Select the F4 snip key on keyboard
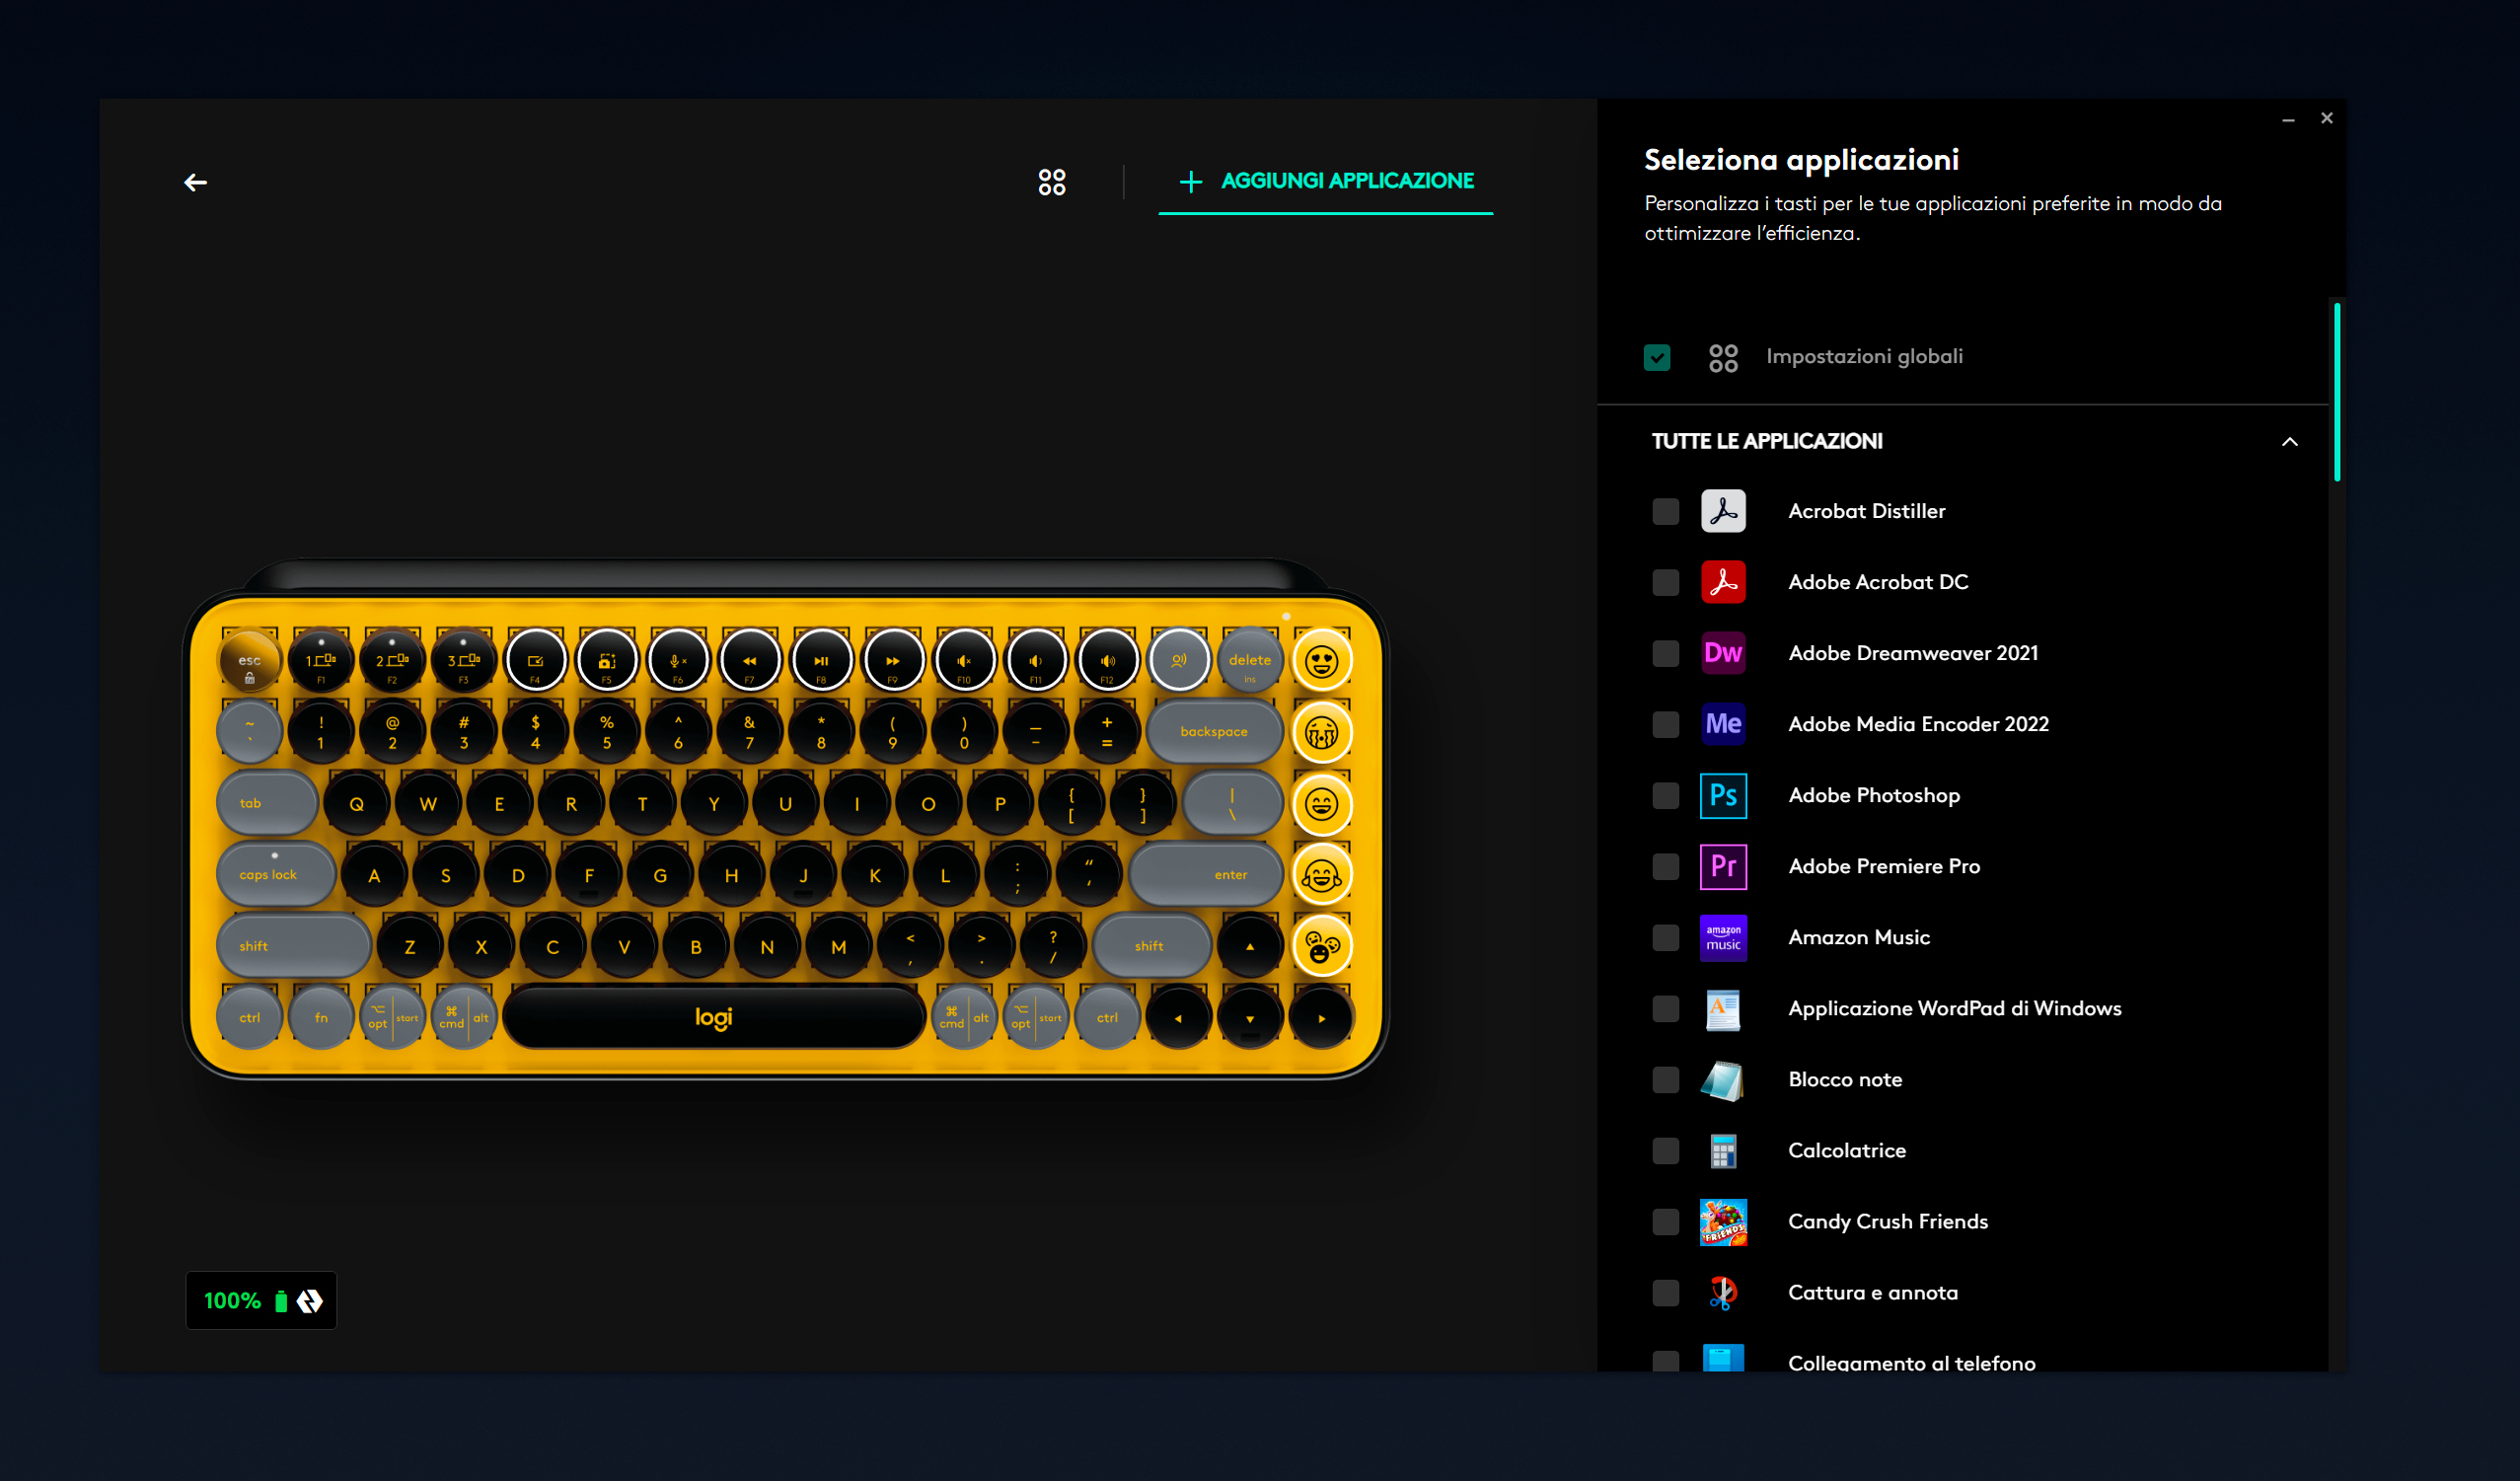 point(535,660)
